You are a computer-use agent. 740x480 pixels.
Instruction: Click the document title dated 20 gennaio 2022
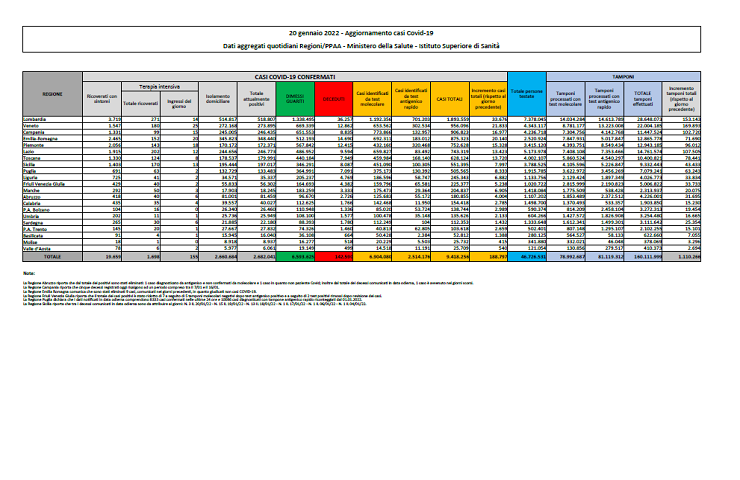(370, 33)
